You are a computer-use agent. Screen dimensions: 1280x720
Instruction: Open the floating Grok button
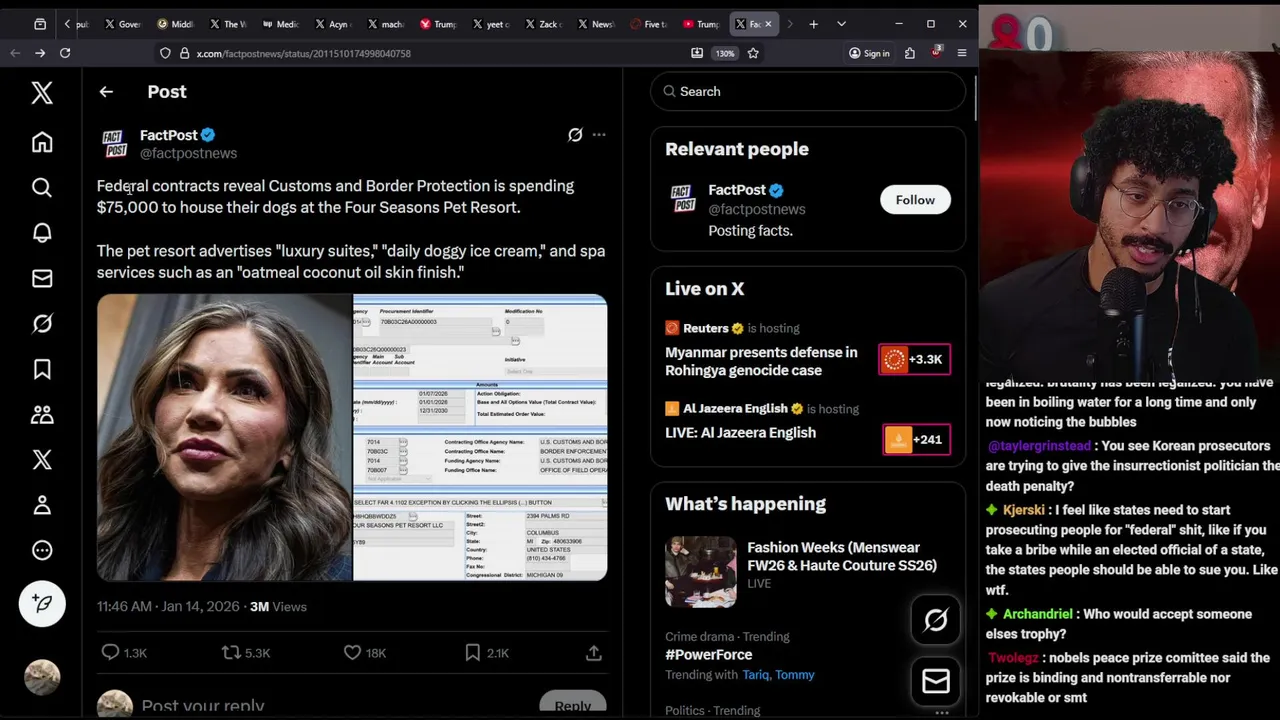click(x=936, y=620)
